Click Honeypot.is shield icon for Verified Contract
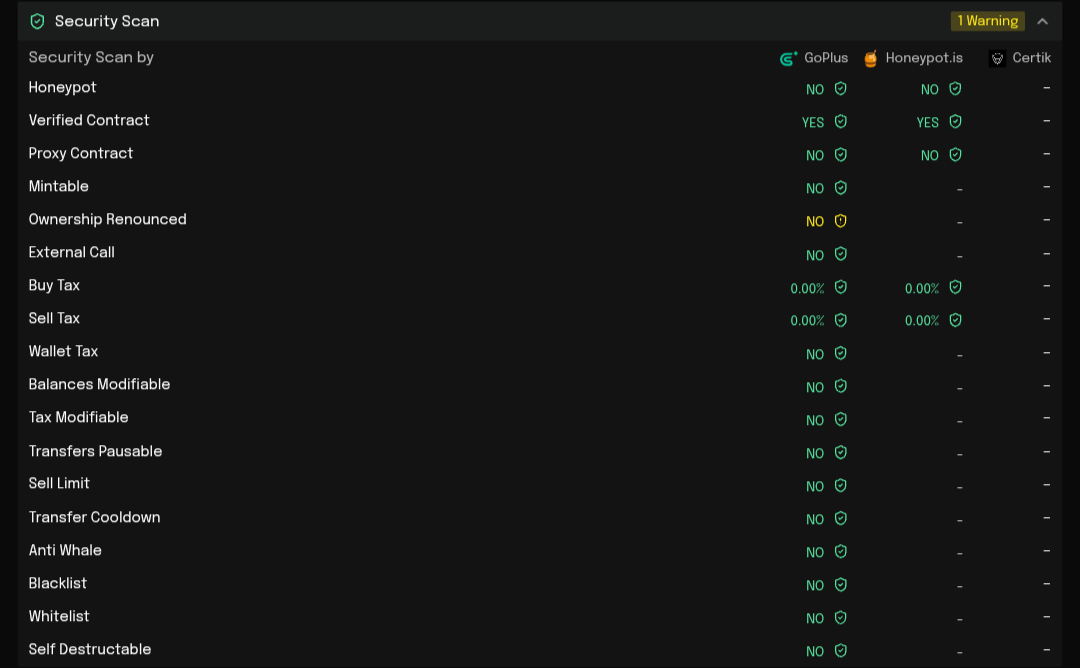Screen dimensions: 1080x668 pyautogui.click(x=955, y=122)
